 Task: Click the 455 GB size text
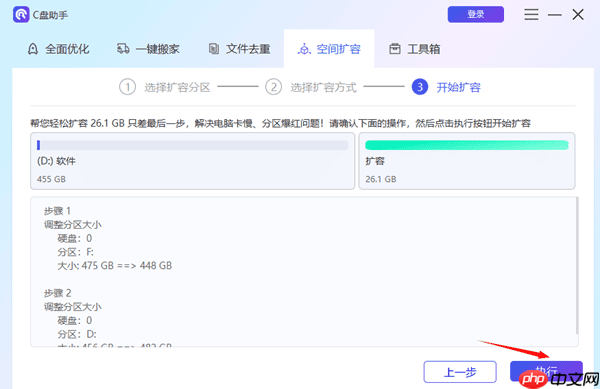[51, 179]
